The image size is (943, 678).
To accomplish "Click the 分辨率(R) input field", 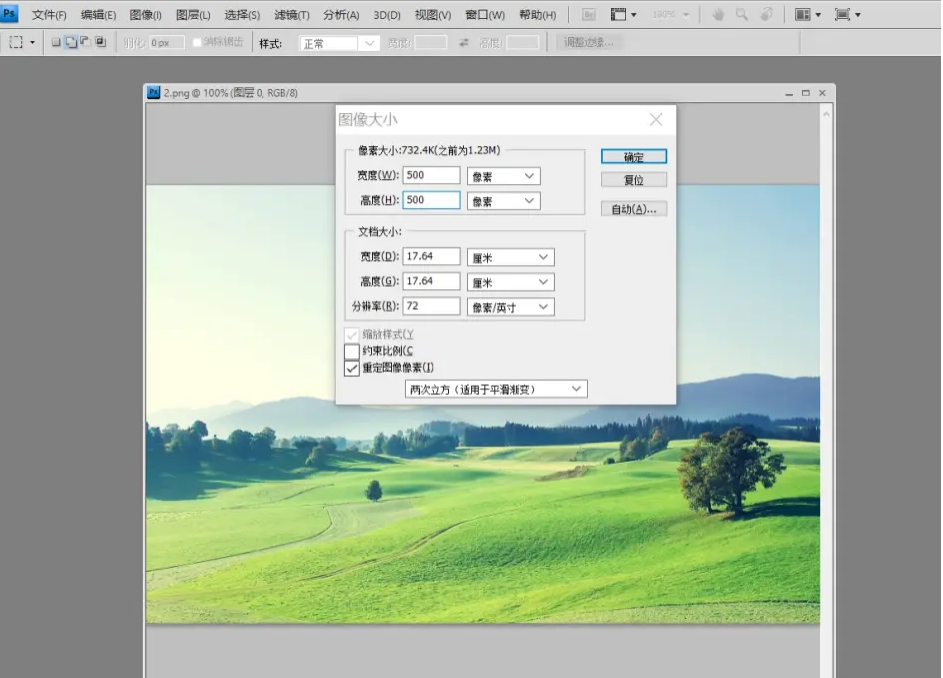I will tap(431, 306).
